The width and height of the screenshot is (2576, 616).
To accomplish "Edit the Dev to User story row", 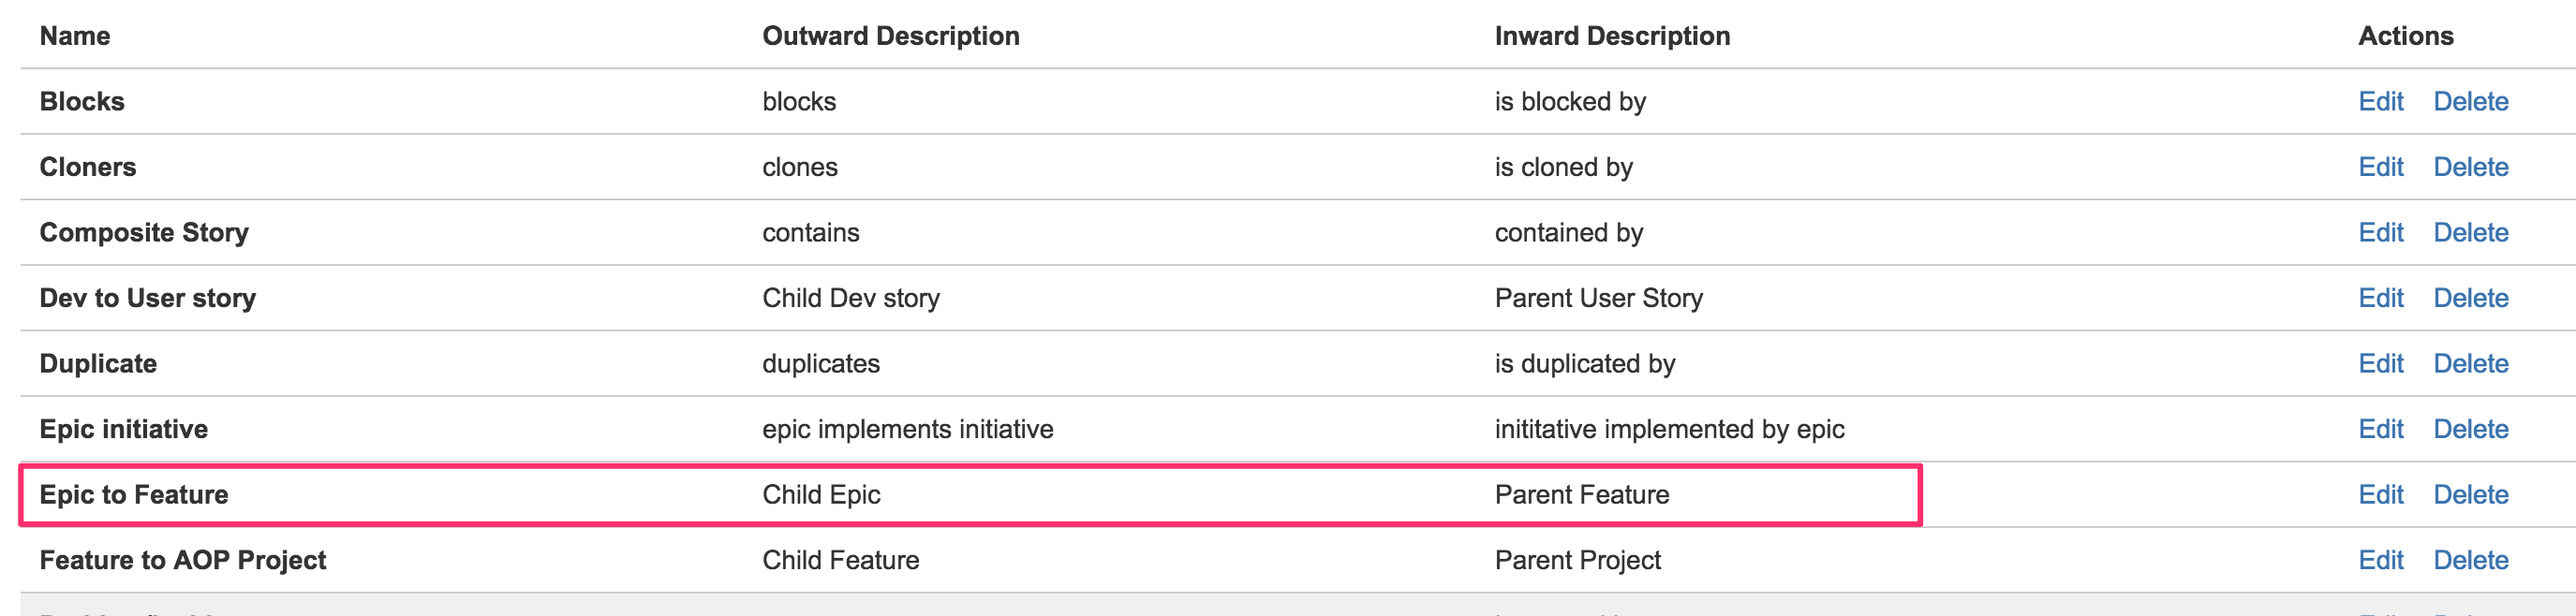I will click(2380, 298).
